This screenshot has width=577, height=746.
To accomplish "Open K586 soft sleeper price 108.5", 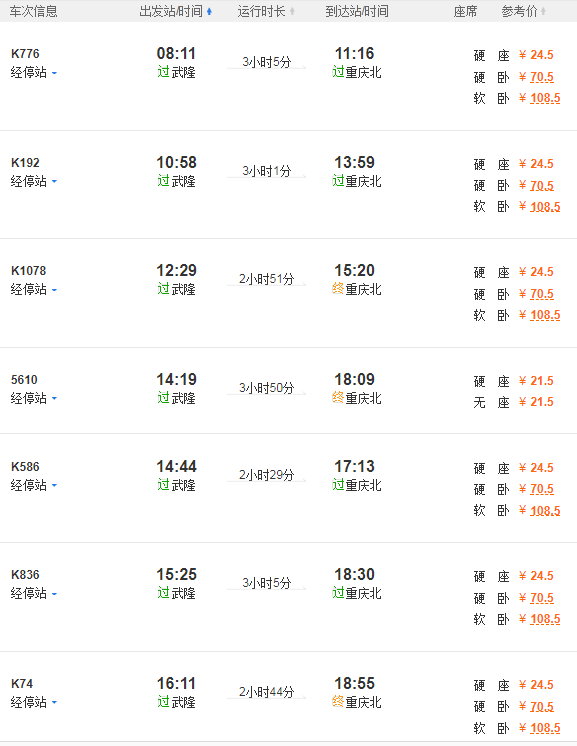I will 545,511.
